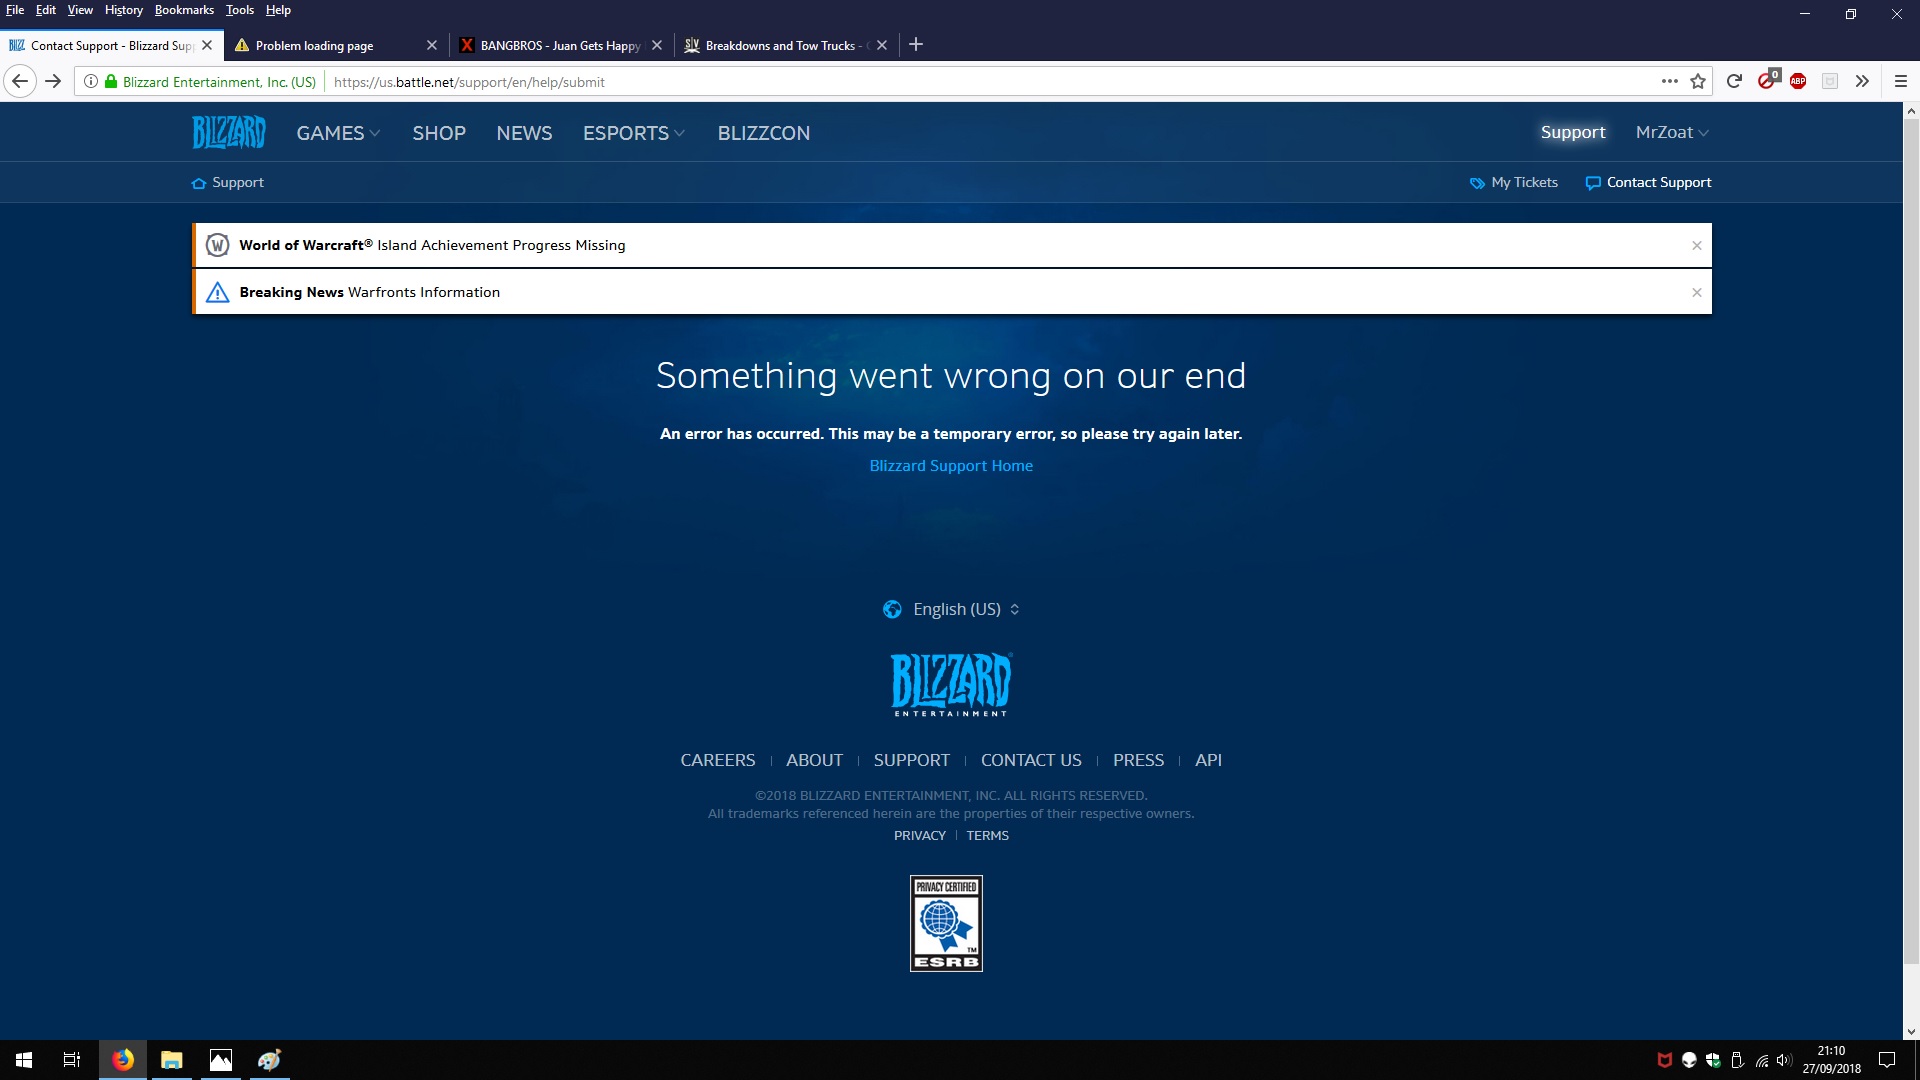The height and width of the screenshot is (1080, 1920).
Task: Open the PRIVACY footer link
Action: tap(920, 836)
